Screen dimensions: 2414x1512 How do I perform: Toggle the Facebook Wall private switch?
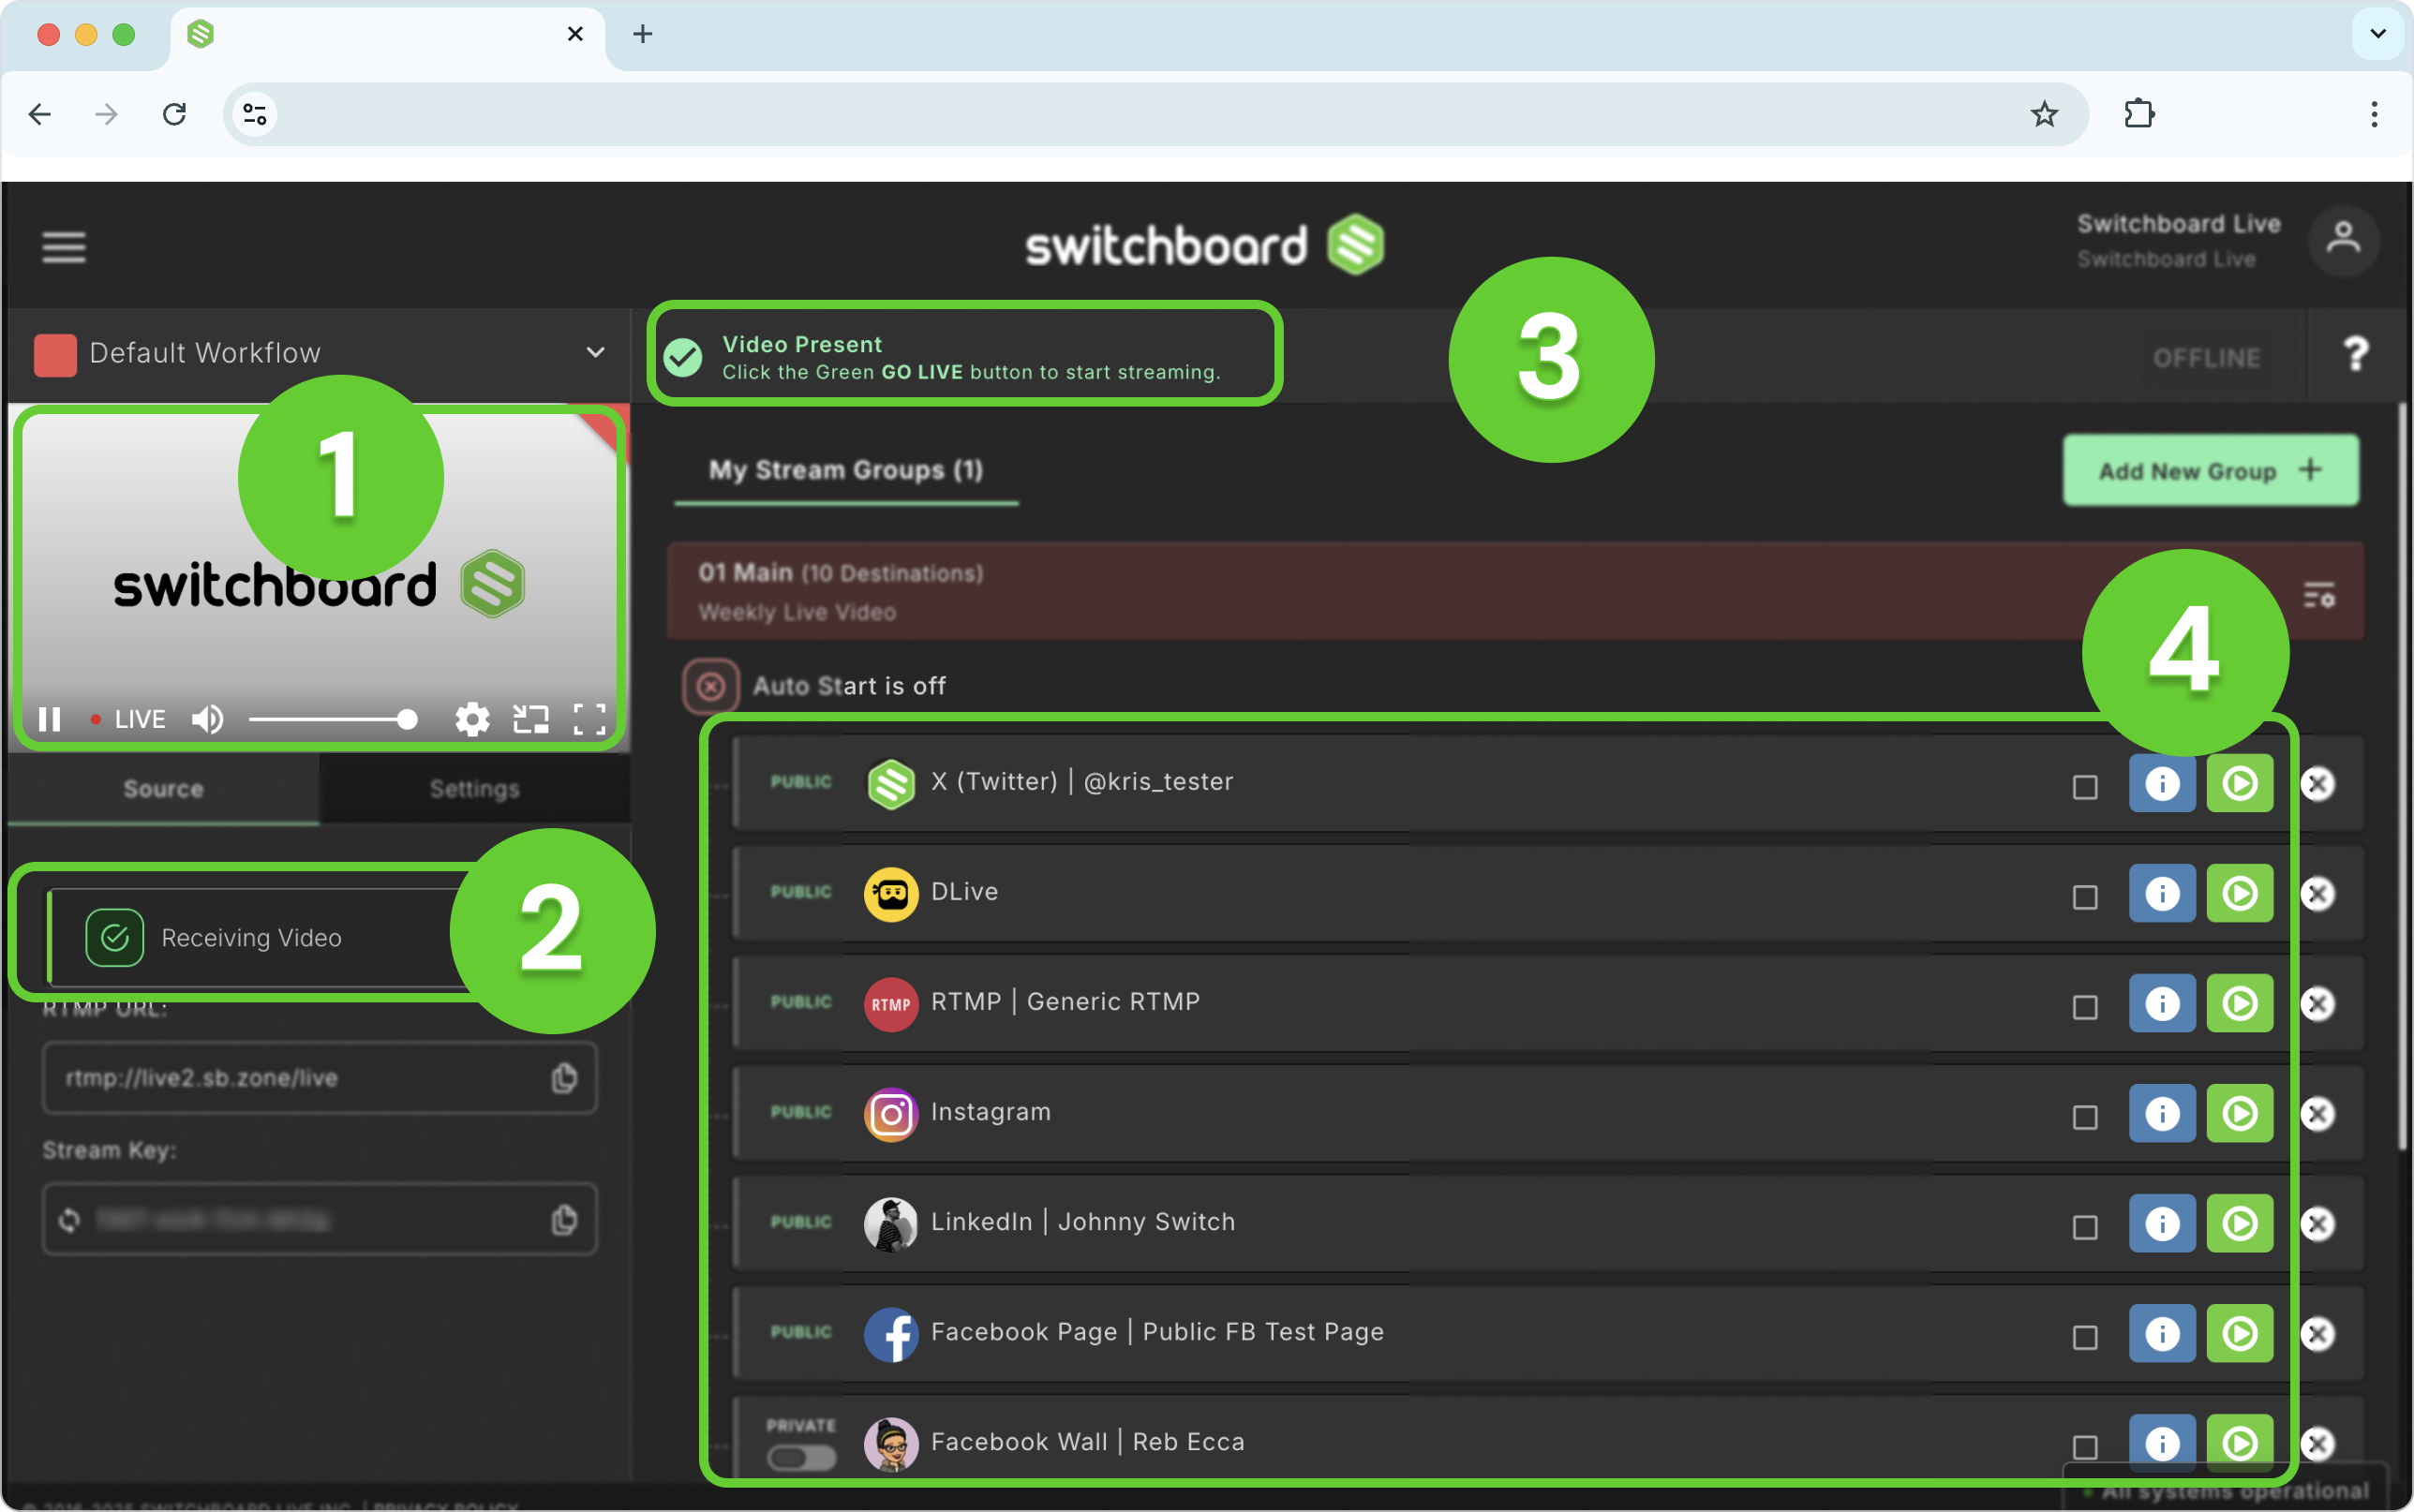(x=801, y=1457)
